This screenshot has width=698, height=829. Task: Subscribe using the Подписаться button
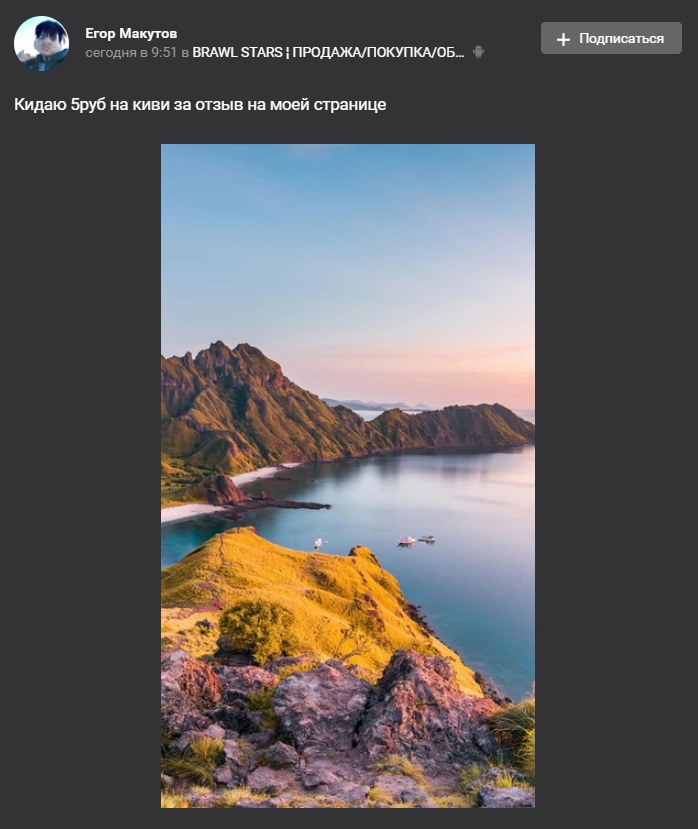pyautogui.click(x=611, y=38)
